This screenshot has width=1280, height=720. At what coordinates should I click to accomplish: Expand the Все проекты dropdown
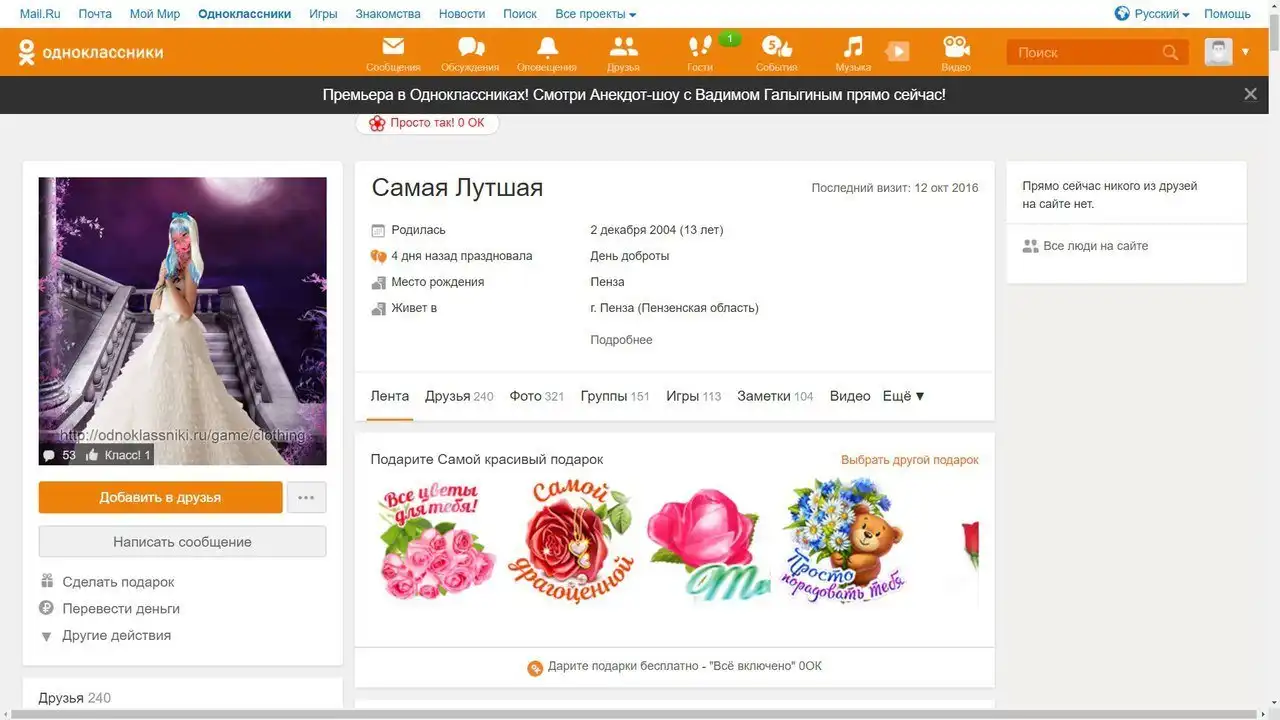coord(595,14)
